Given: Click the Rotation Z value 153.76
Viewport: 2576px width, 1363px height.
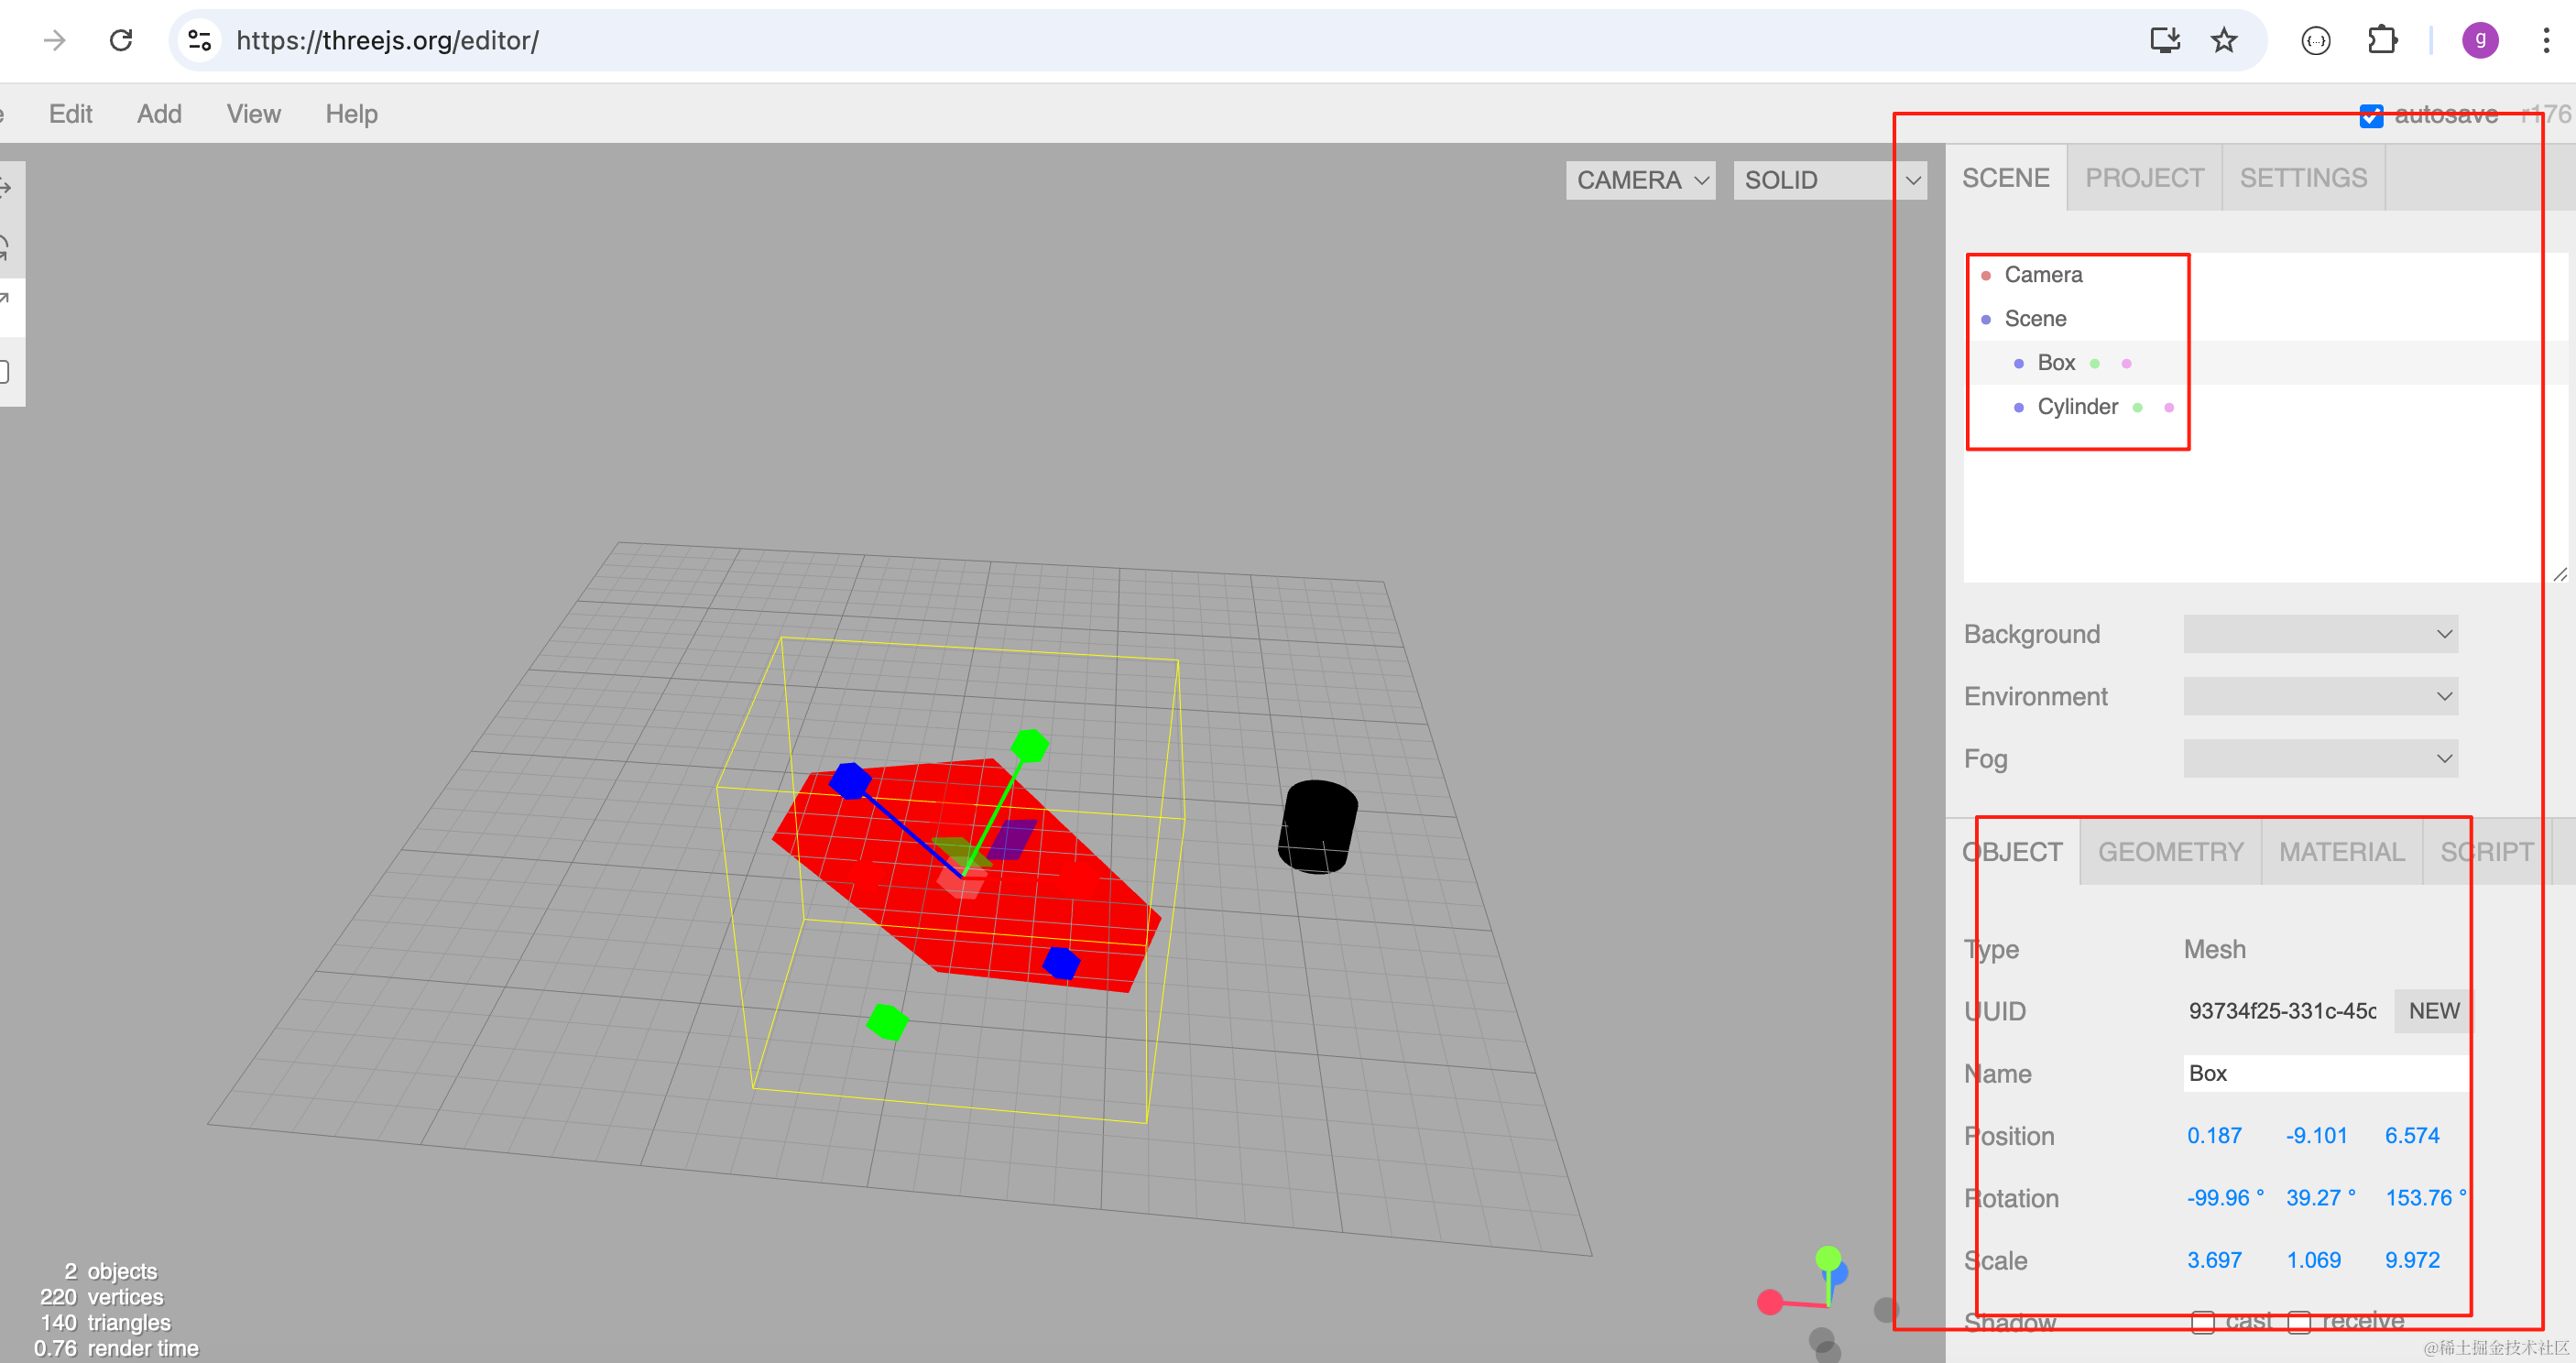Looking at the screenshot, I should (2426, 1198).
